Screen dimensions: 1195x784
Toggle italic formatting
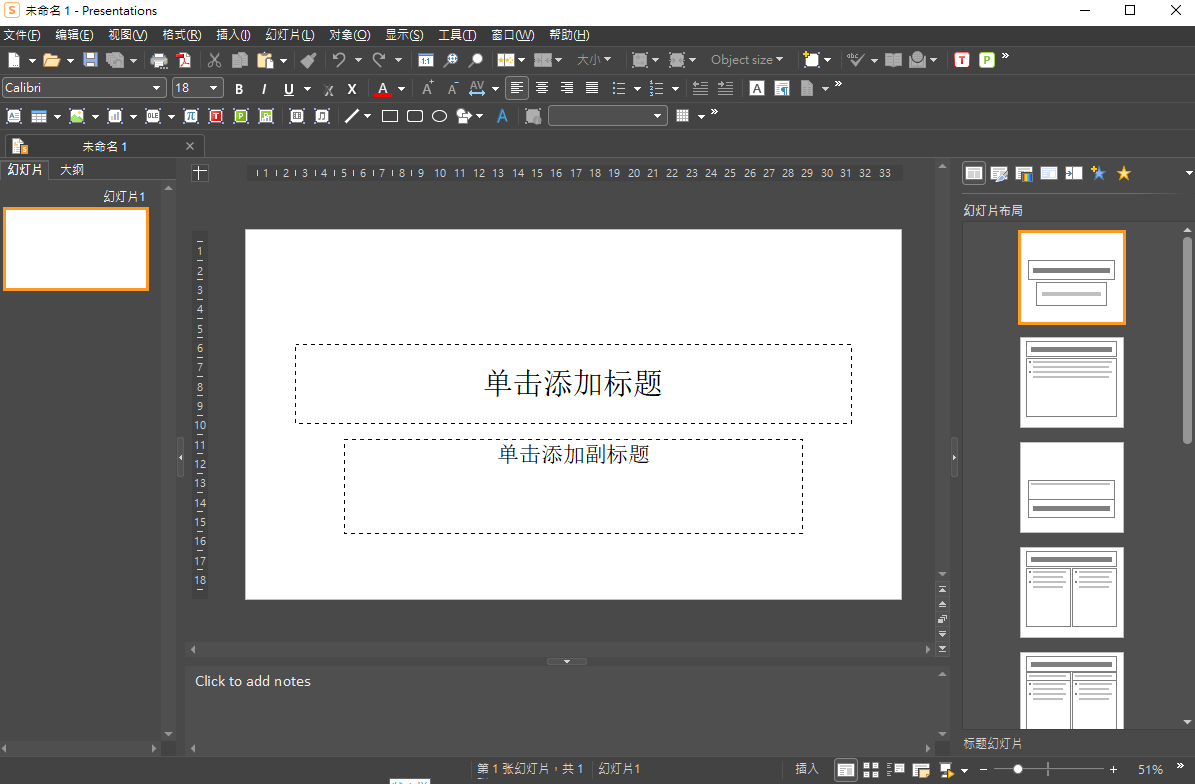pos(264,89)
